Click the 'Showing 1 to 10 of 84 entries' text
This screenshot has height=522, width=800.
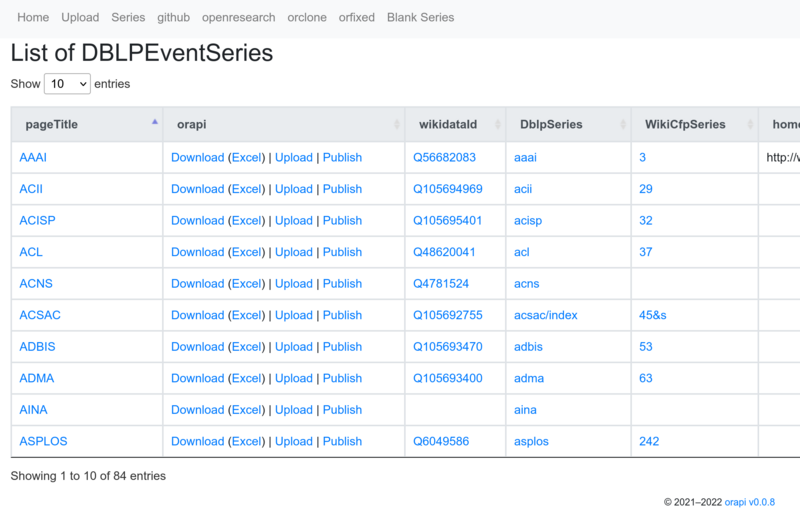point(88,476)
